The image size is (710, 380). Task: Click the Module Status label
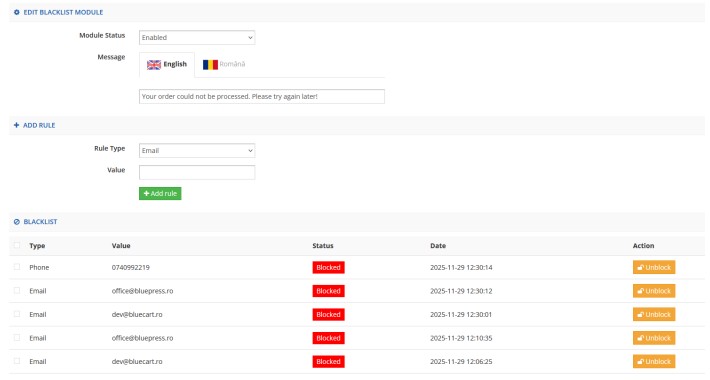pyautogui.click(x=102, y=35)
